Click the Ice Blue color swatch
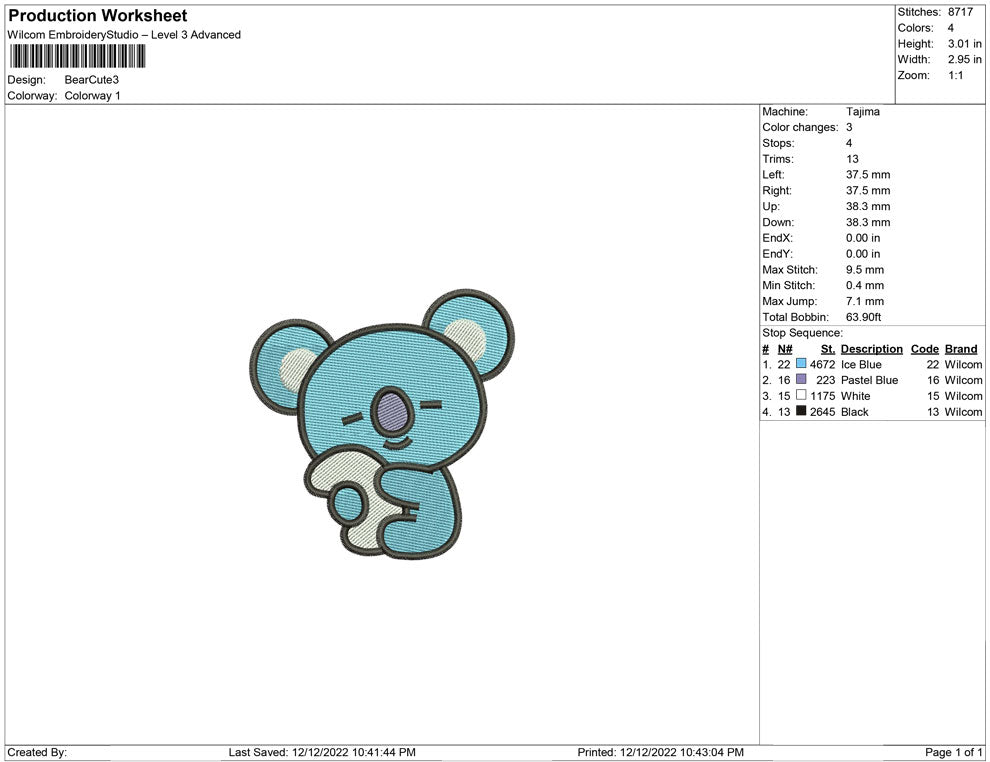 (x=801, y=364)
